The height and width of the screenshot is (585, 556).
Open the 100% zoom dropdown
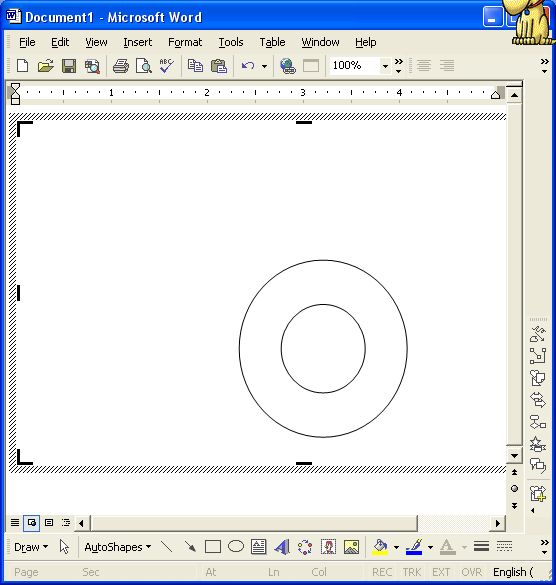pos(385,66)
